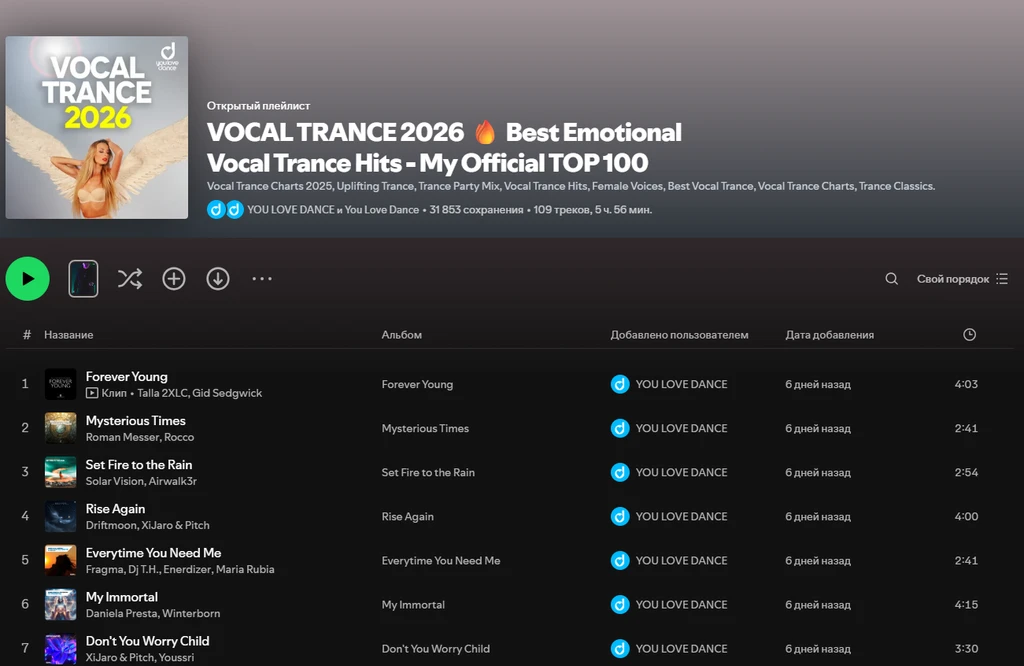Open YOU LOVE DANCE user on Forever Young row
This screenshot has height=666, width=1024.
[681, 385]
